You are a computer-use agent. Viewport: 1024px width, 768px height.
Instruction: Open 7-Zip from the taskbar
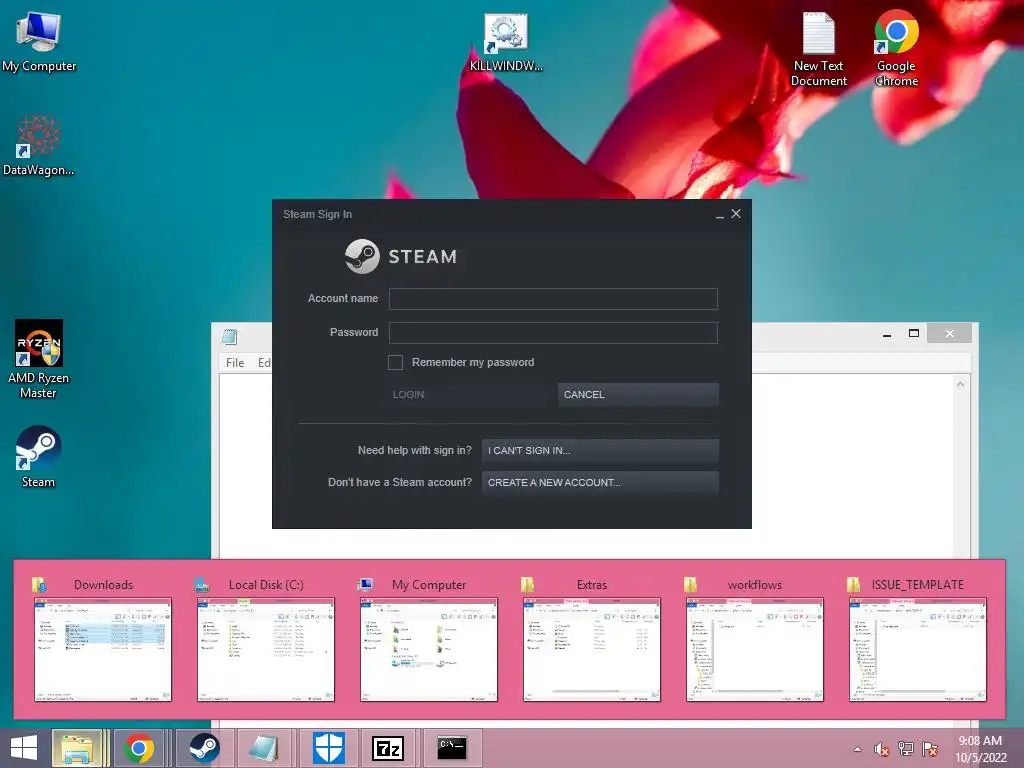coord(388,748)
